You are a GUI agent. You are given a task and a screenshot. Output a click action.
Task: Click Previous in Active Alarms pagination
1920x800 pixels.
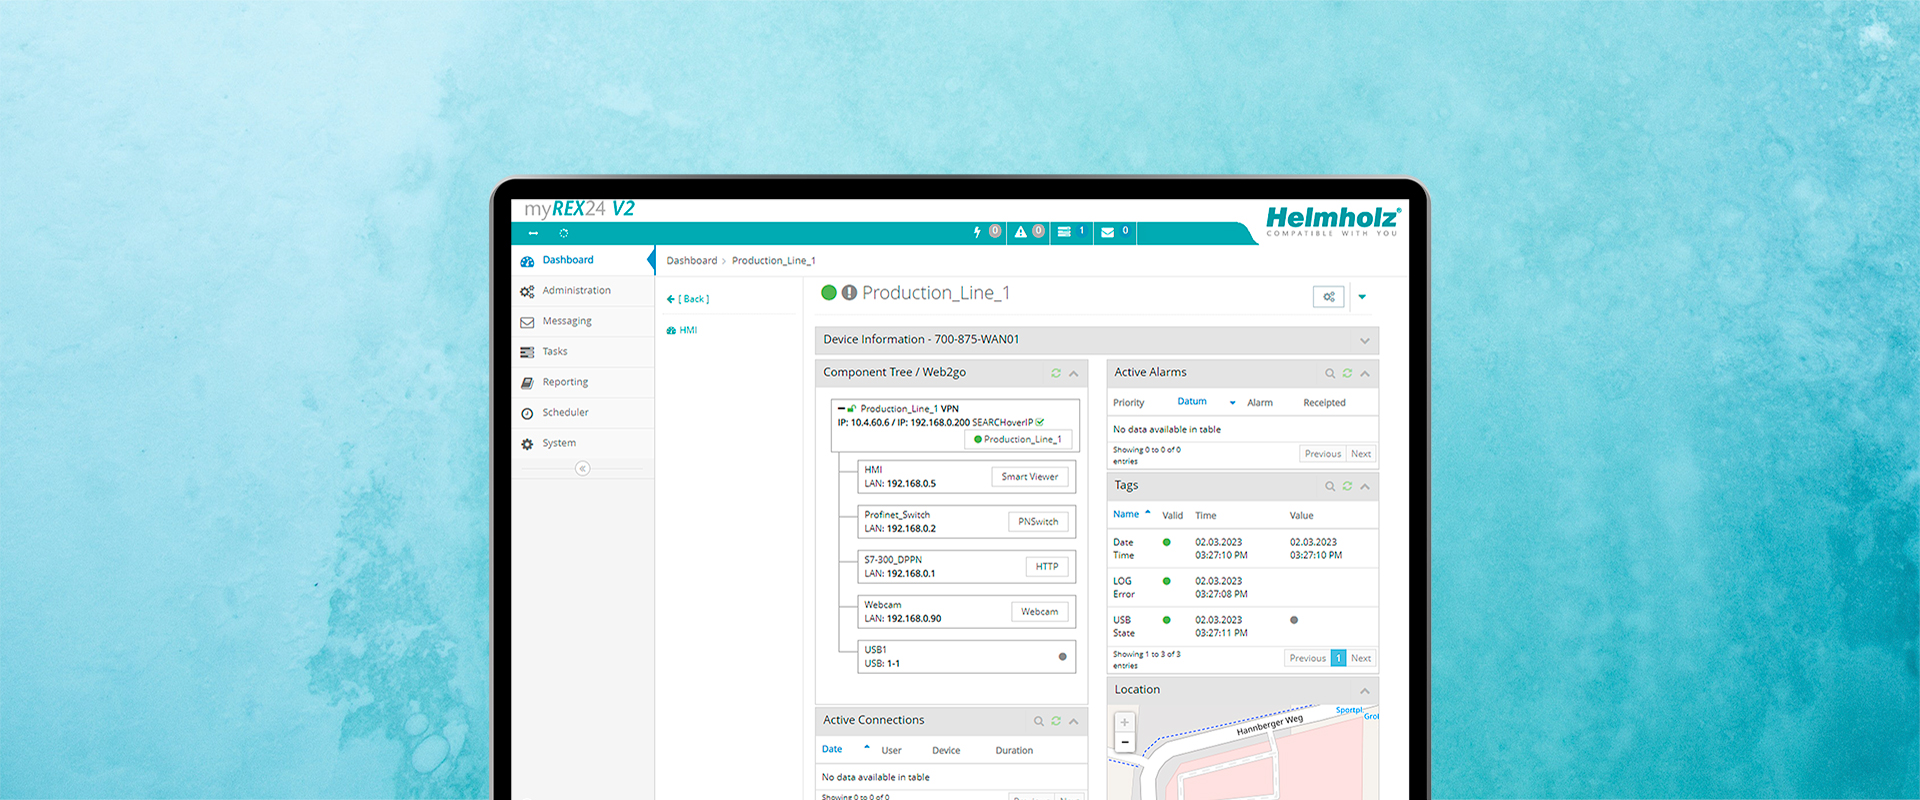[1323, 454]
